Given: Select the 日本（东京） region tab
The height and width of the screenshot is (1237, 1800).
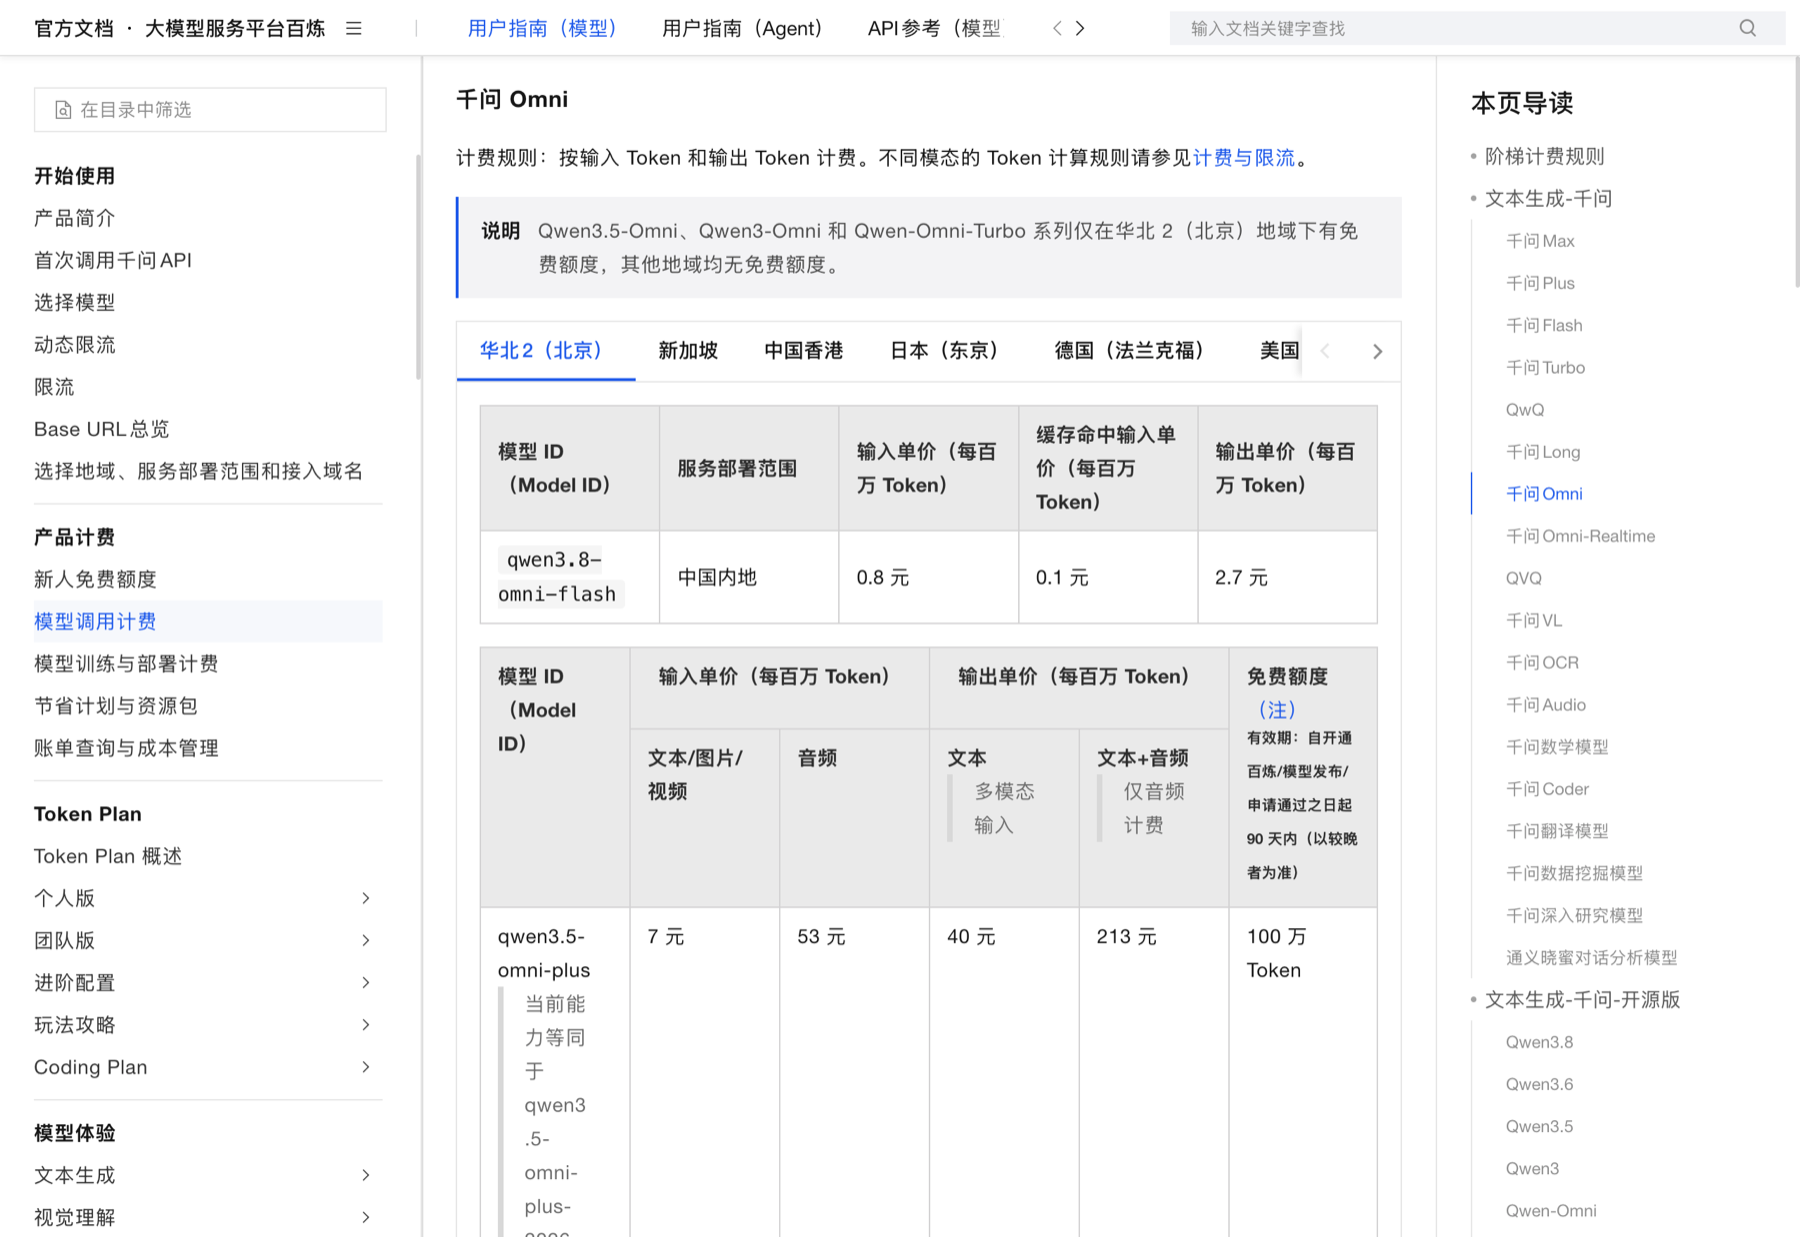Looking at the screenshot, I should pyautogui.click(x=944, y=350).
